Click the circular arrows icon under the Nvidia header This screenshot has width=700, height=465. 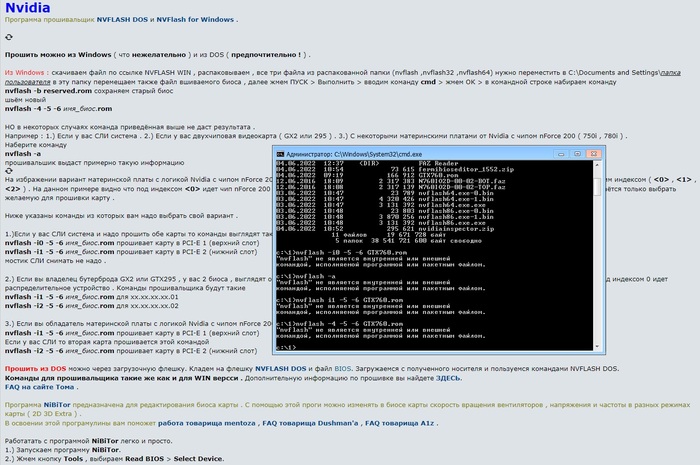[9, 36]
